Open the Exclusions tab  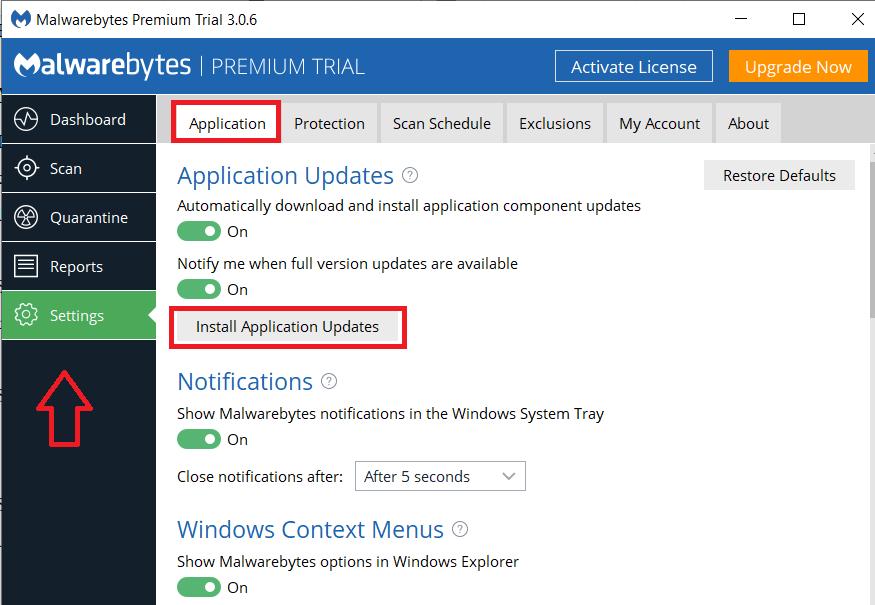555,123
